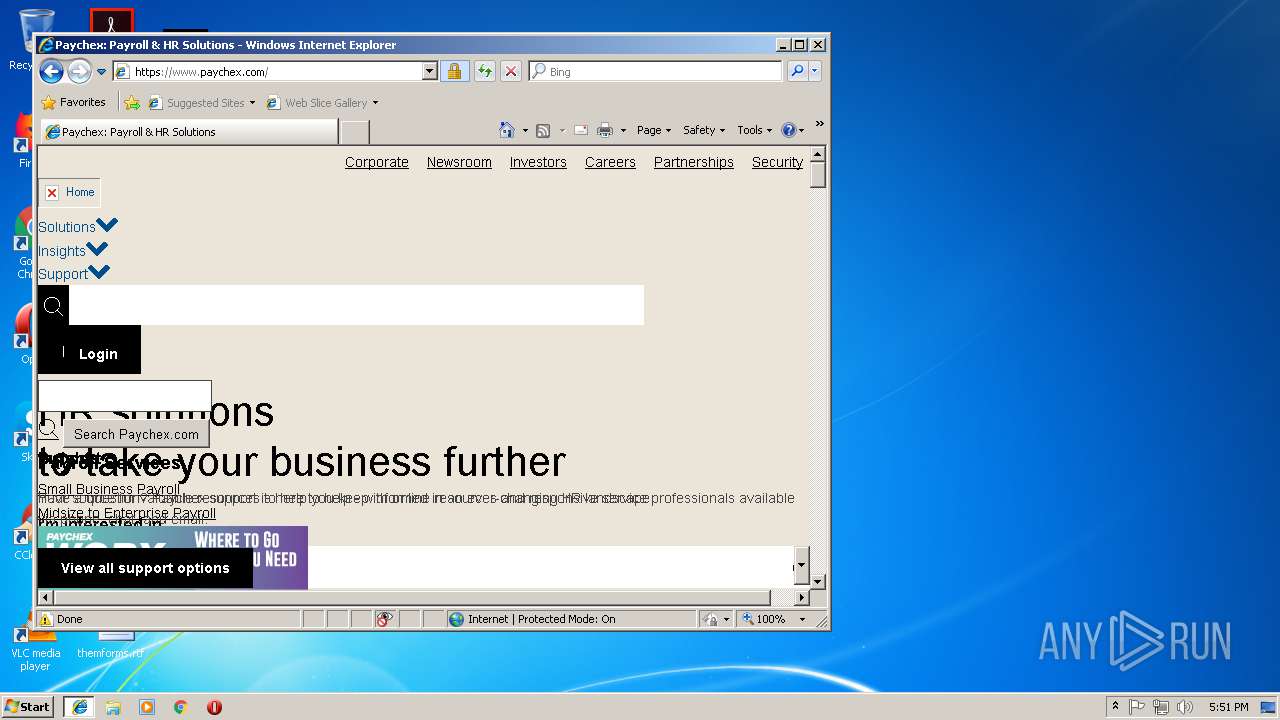Open Small Business Payroll link
This screenshot has height=720, width=1280.
click(x=109, y=490)
